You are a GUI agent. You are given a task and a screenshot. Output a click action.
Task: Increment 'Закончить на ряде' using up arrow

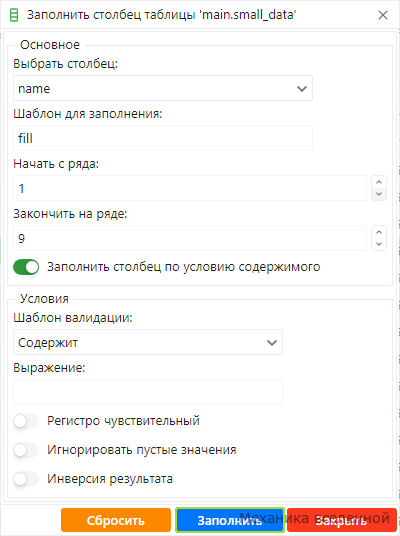pyautogui.click(x=379, y=232)
